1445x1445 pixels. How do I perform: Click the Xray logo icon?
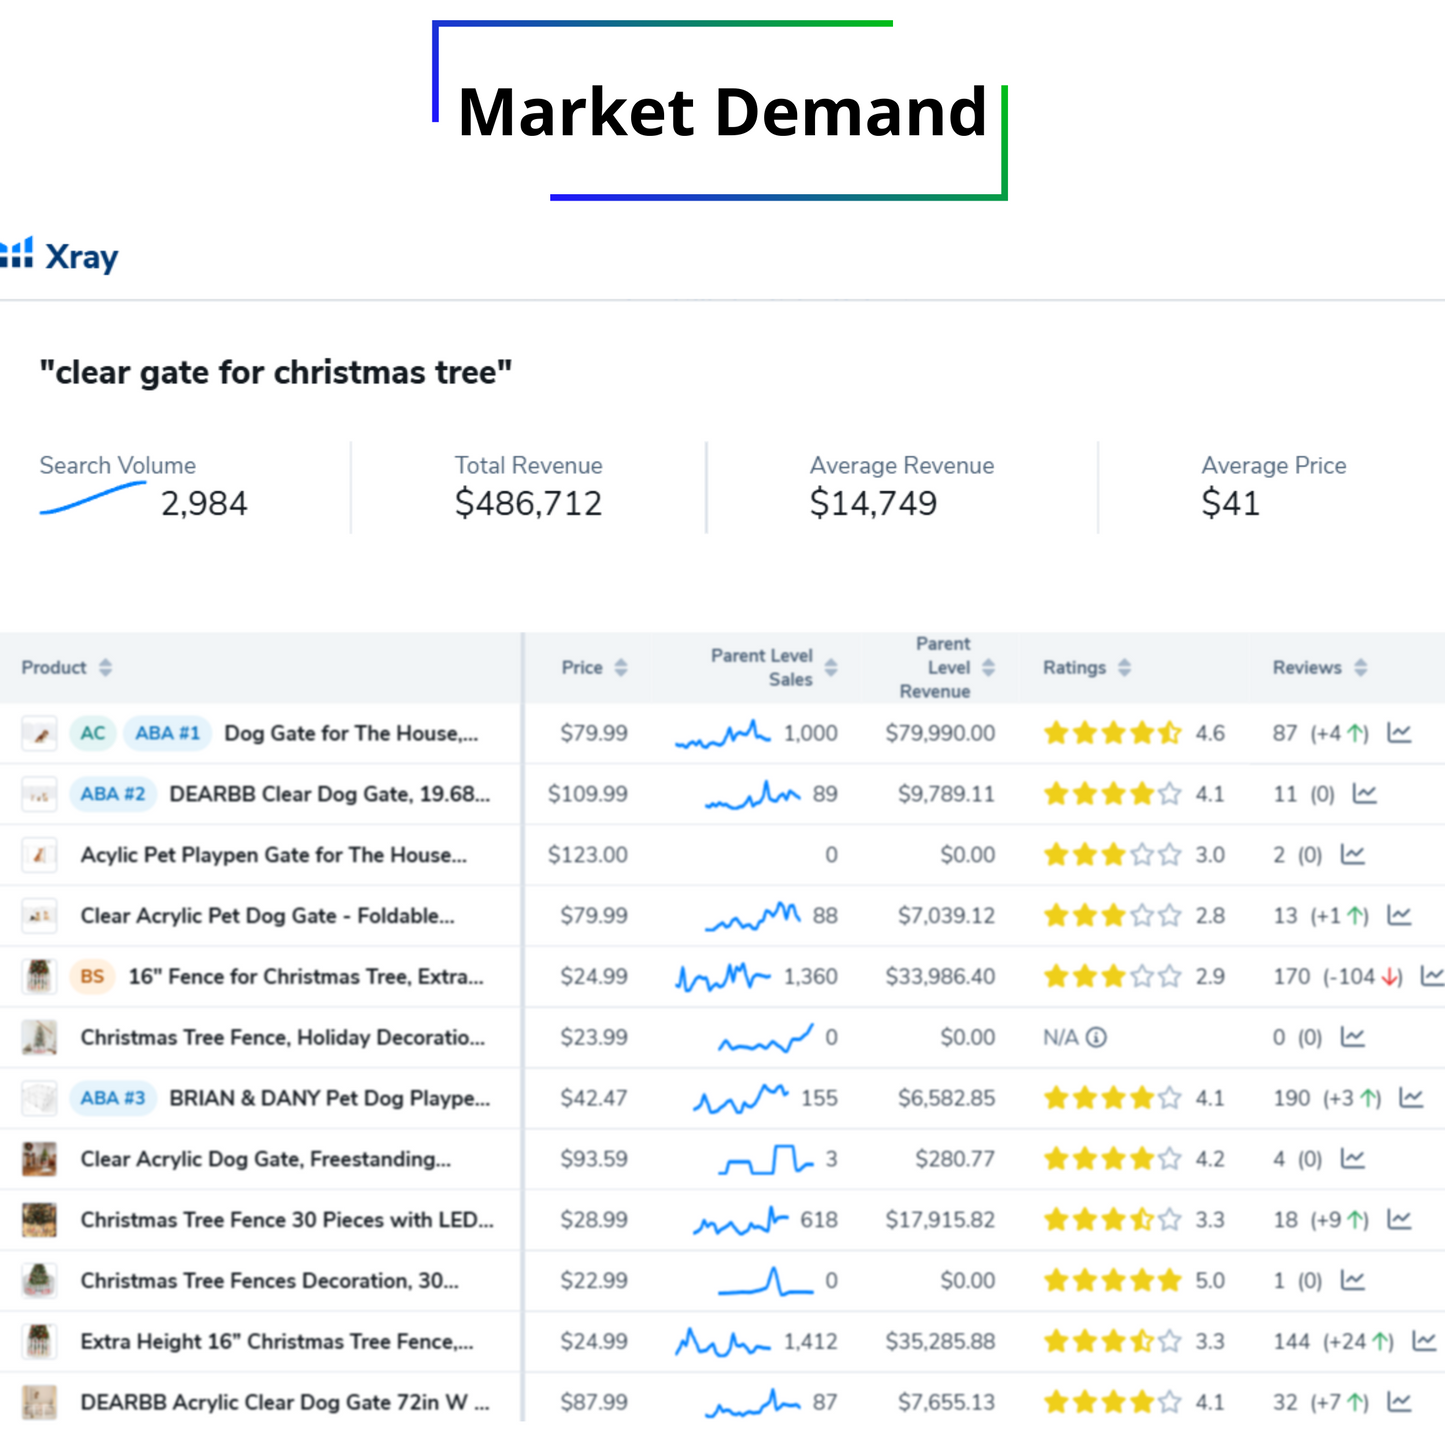(16, 253)
